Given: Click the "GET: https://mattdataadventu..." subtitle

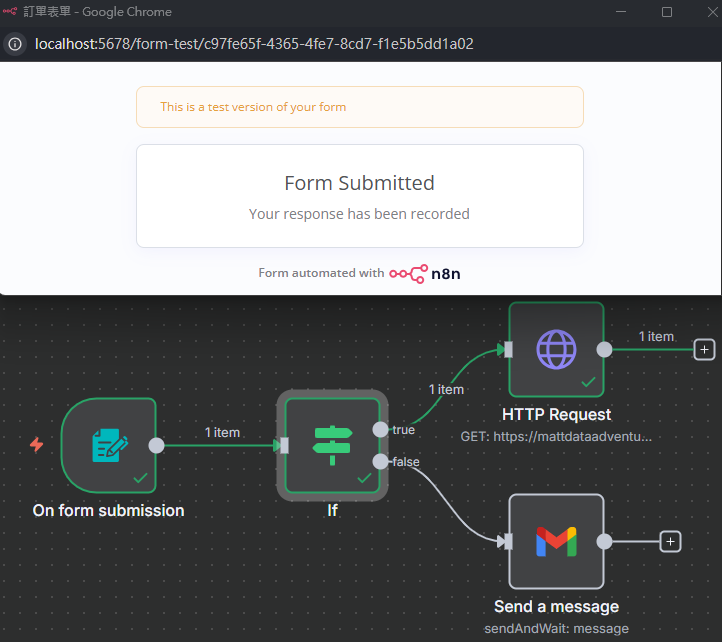Looking at the screenshot, I should 556,437.
